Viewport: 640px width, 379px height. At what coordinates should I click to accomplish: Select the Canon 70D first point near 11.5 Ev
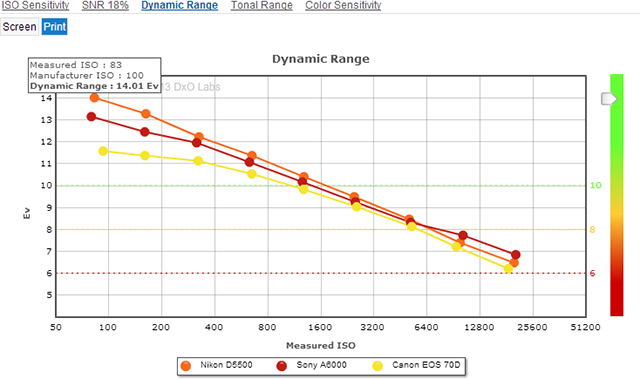[x=103, y=151]
